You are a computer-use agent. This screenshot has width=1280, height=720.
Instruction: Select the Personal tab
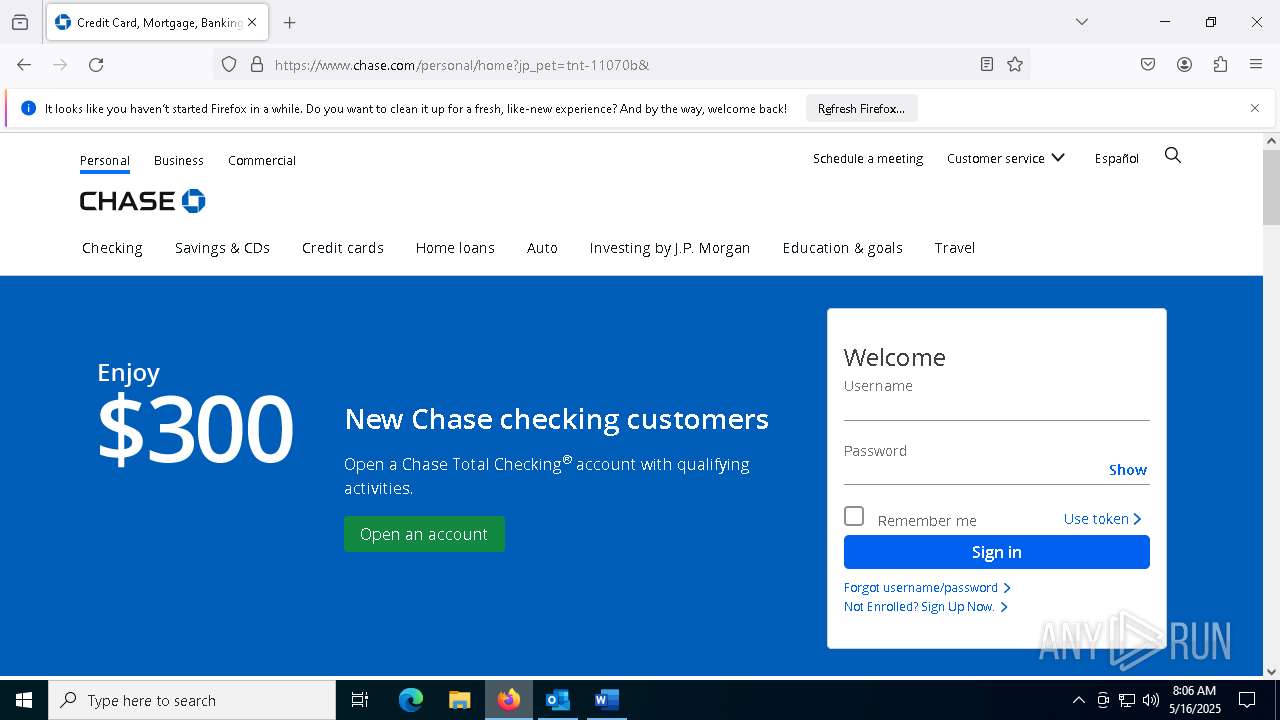tap(105, 161)
